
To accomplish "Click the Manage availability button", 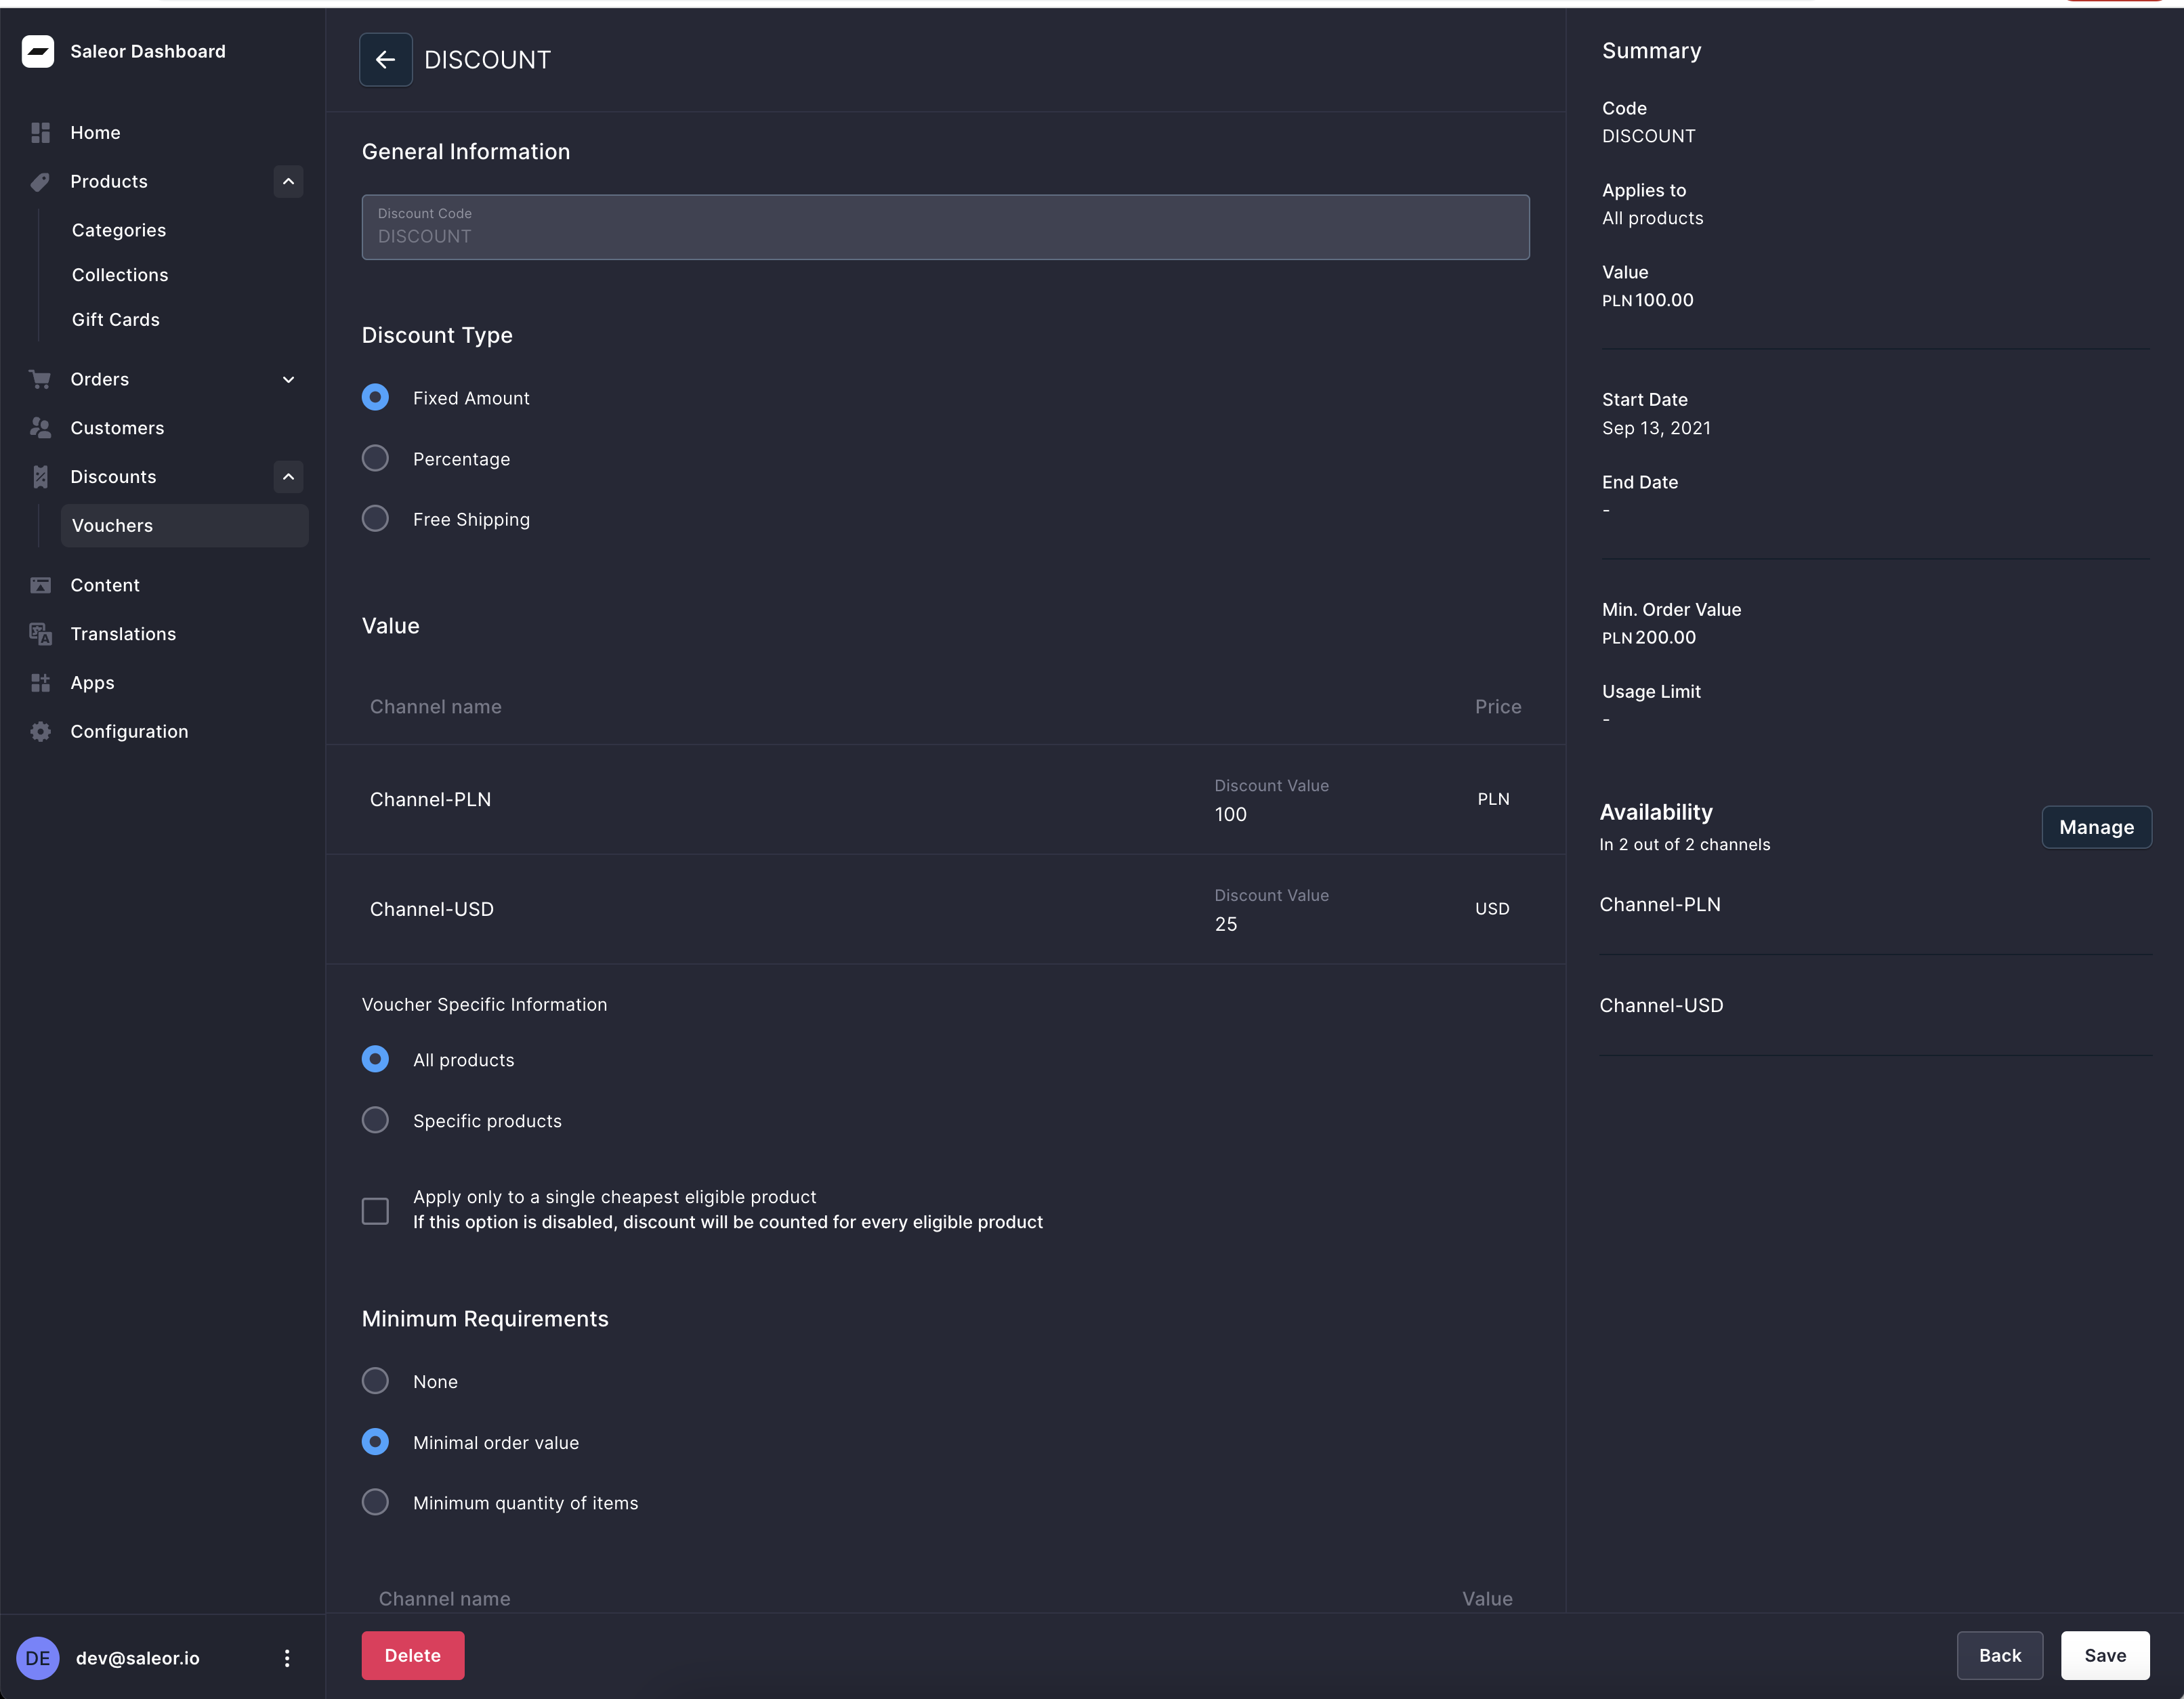I will [x=2096, y=827].
